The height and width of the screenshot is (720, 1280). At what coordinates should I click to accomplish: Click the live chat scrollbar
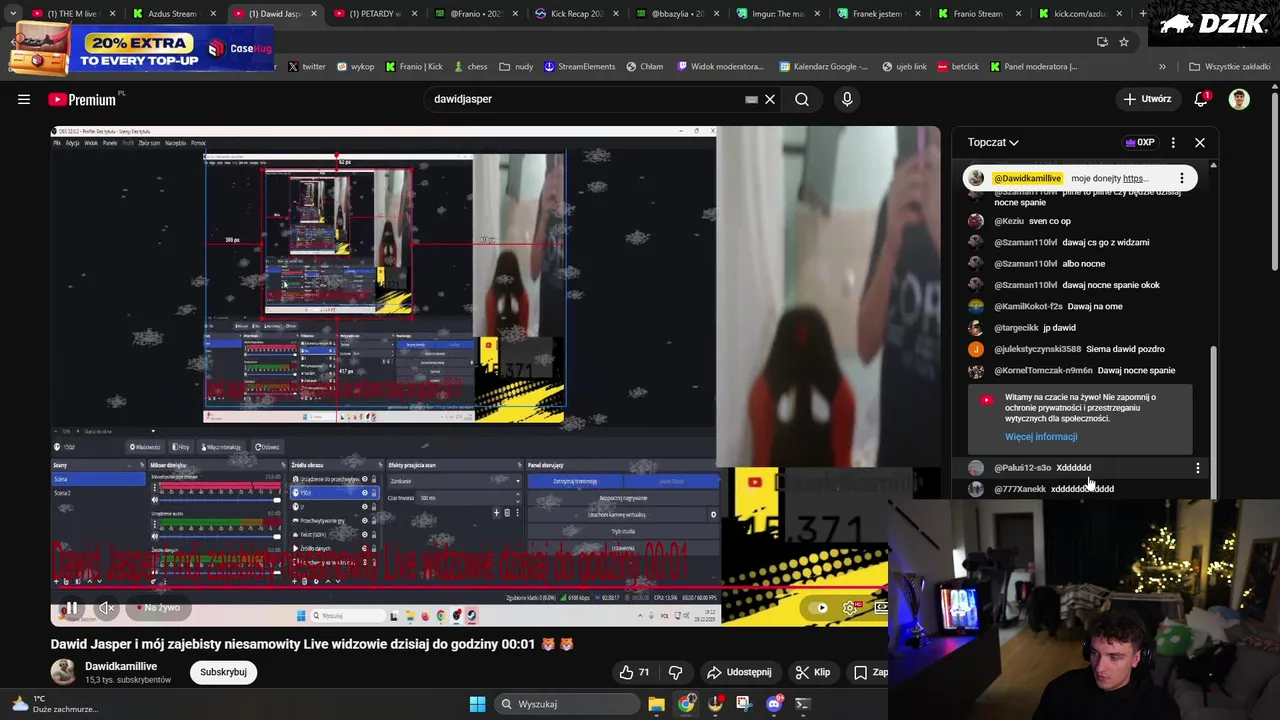(x=1213, y=420)
